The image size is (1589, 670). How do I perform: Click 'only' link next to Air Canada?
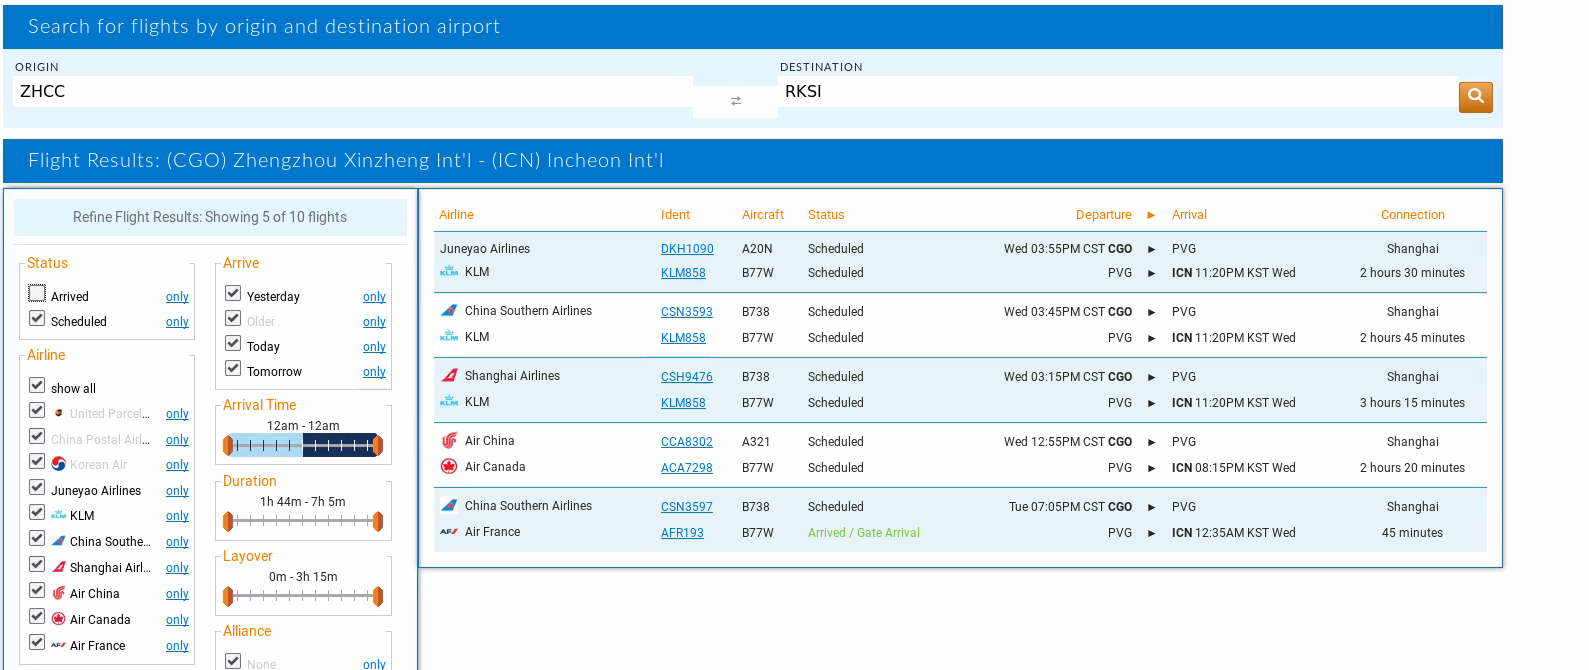click(177, 620)
